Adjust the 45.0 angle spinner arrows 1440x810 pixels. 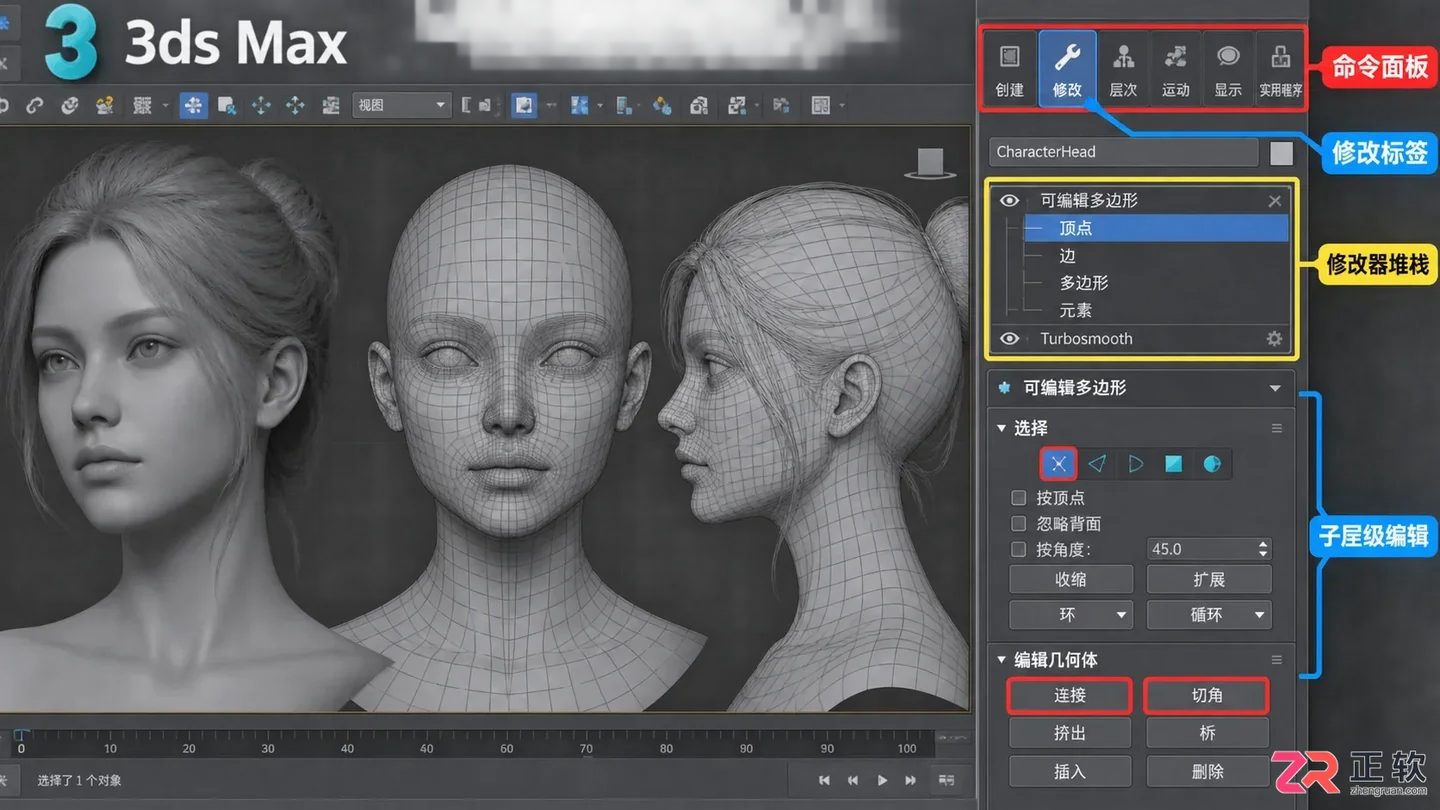coord(1263,549)
